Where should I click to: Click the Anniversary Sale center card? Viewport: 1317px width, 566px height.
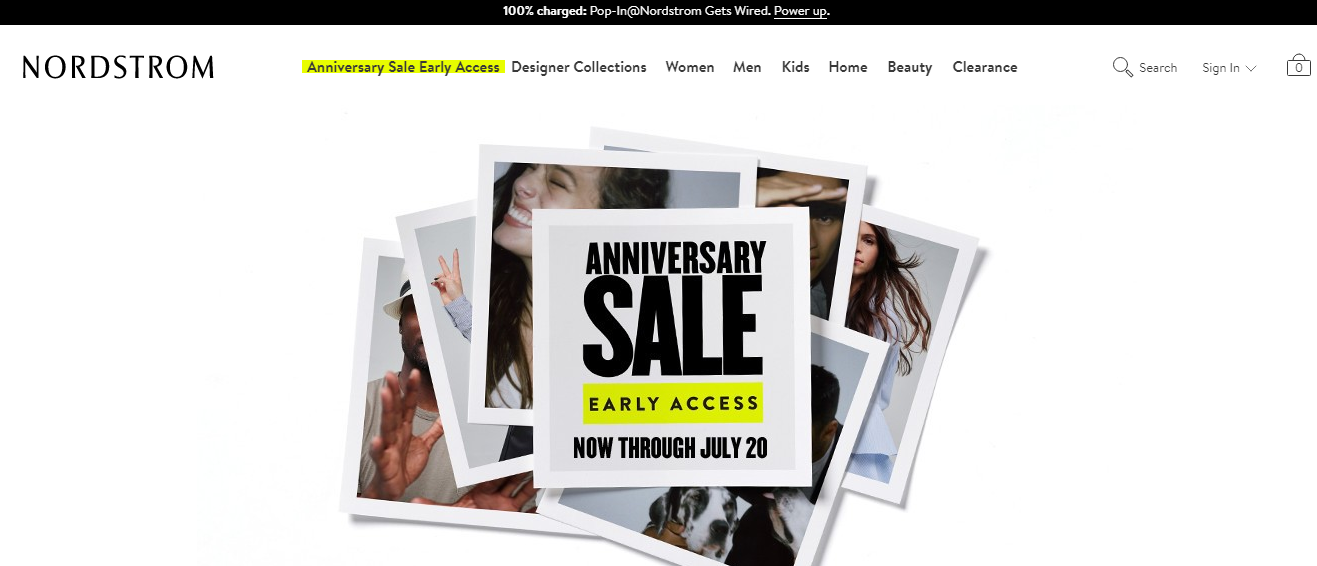pyautogui.click(x=671, y=347)
